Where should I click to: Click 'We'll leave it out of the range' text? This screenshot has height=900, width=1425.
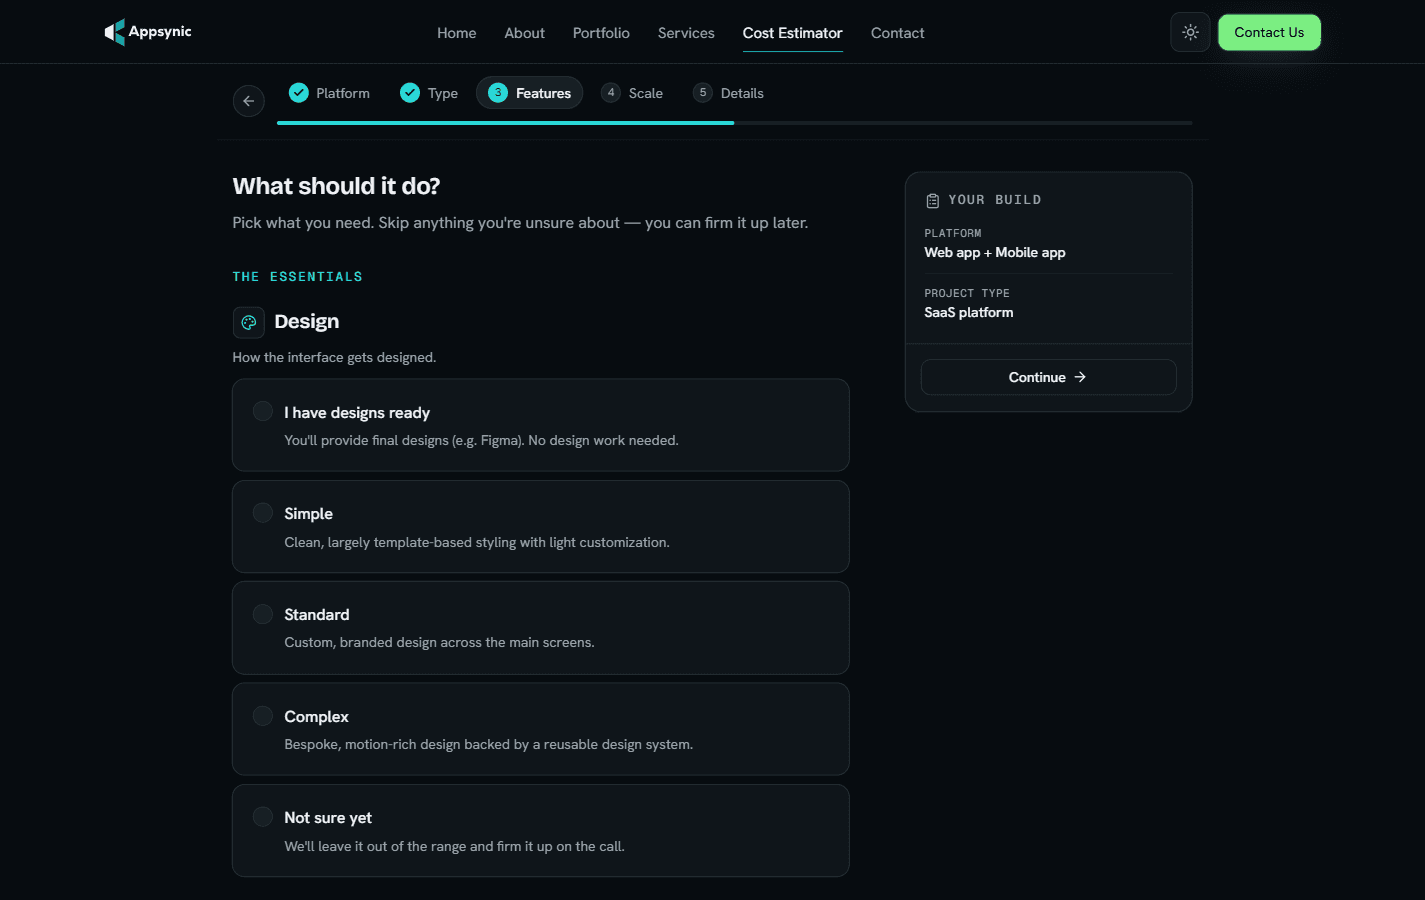pyautogui.click(x=454, y=846)
